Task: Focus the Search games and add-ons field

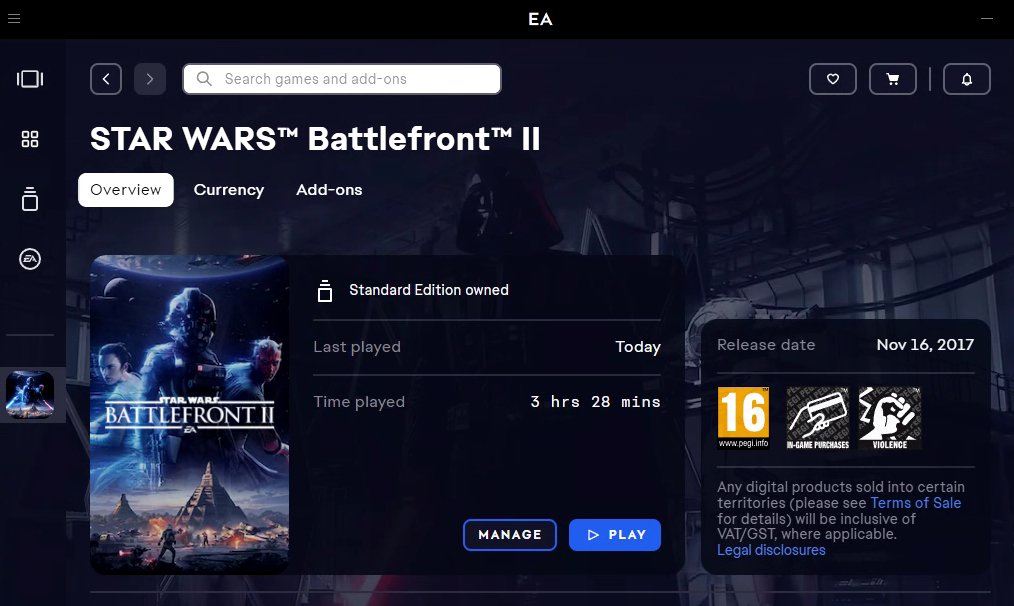Action: click(x=342, y=79)
